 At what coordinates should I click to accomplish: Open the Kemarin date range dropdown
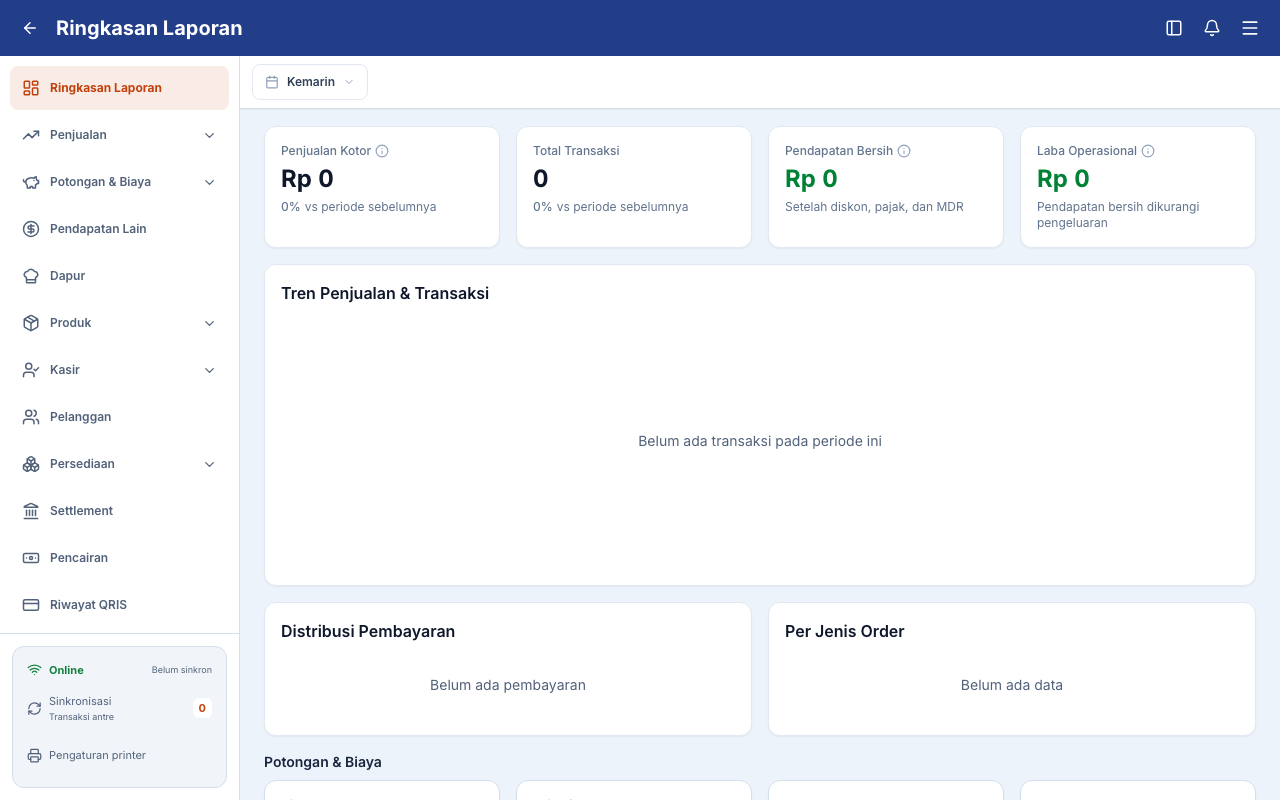tap(310, 82)
